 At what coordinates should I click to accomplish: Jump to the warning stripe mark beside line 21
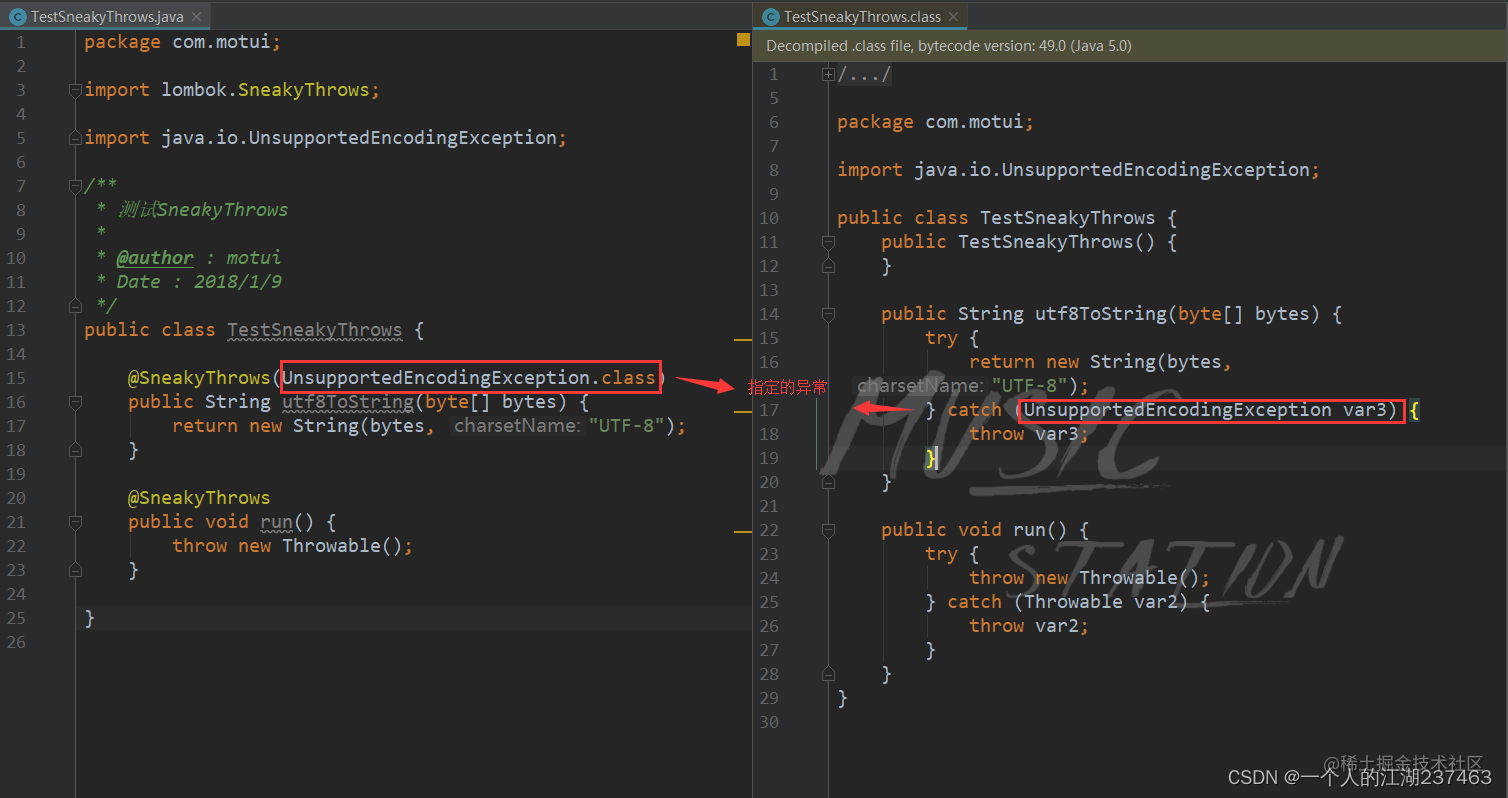pyautogui.click(x=743, y=532)
